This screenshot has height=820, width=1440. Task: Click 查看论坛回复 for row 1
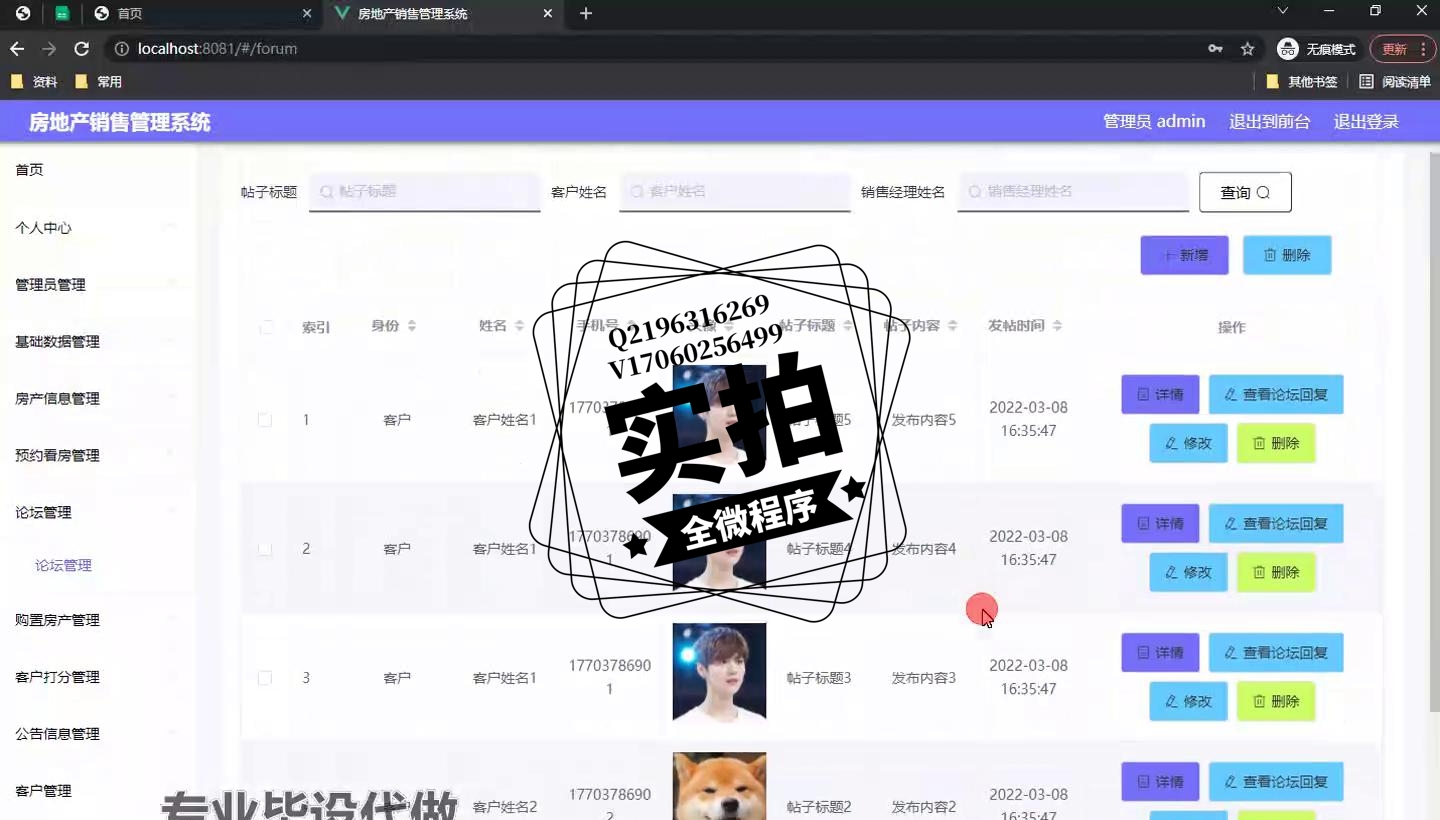(1276, 394)
